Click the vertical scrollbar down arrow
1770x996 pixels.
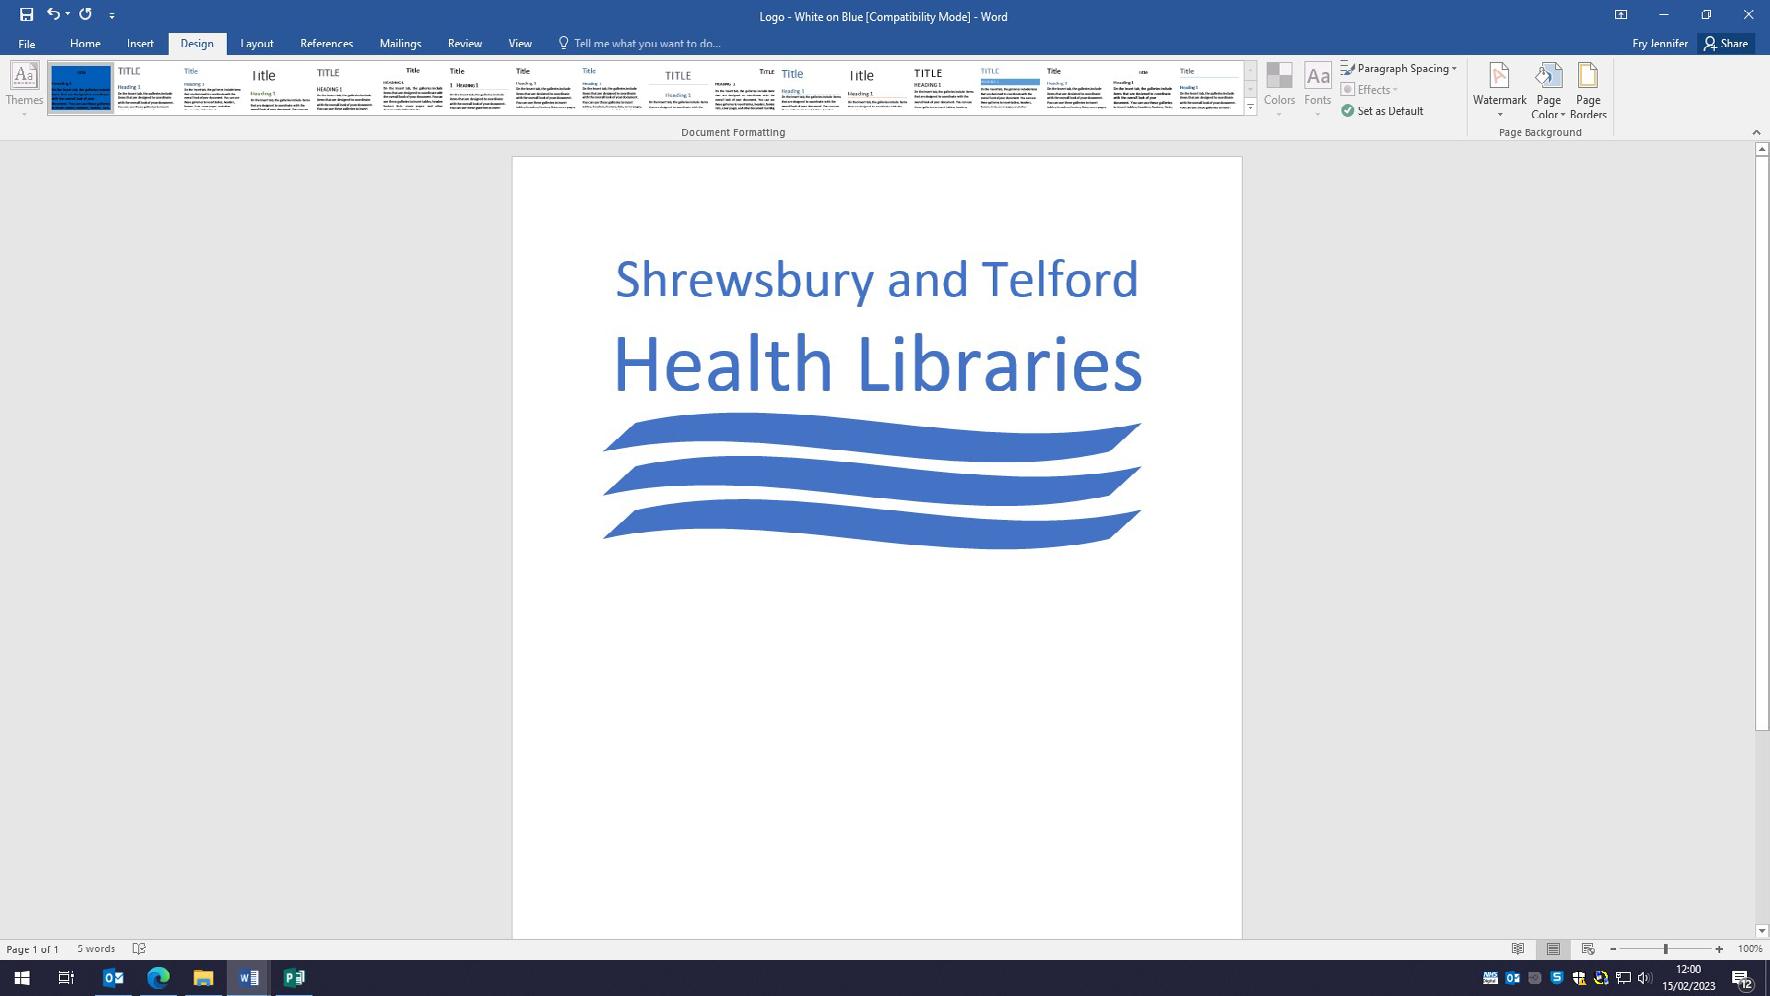click(x=1761, y=931)
